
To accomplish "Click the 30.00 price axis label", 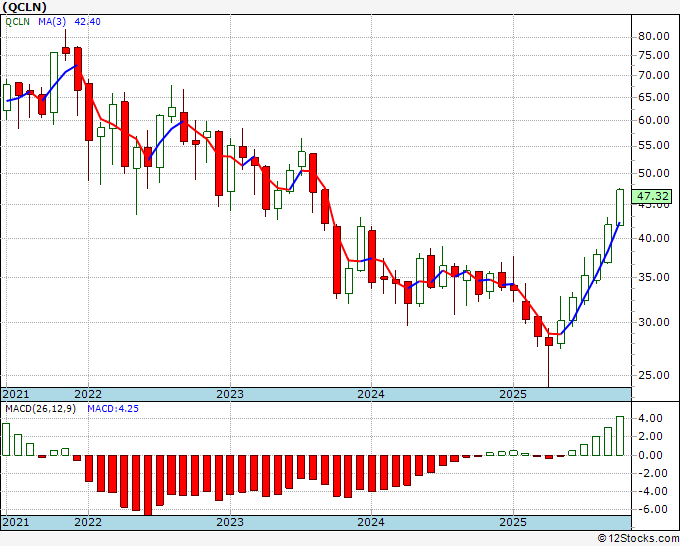I will (x=654, y=322).
